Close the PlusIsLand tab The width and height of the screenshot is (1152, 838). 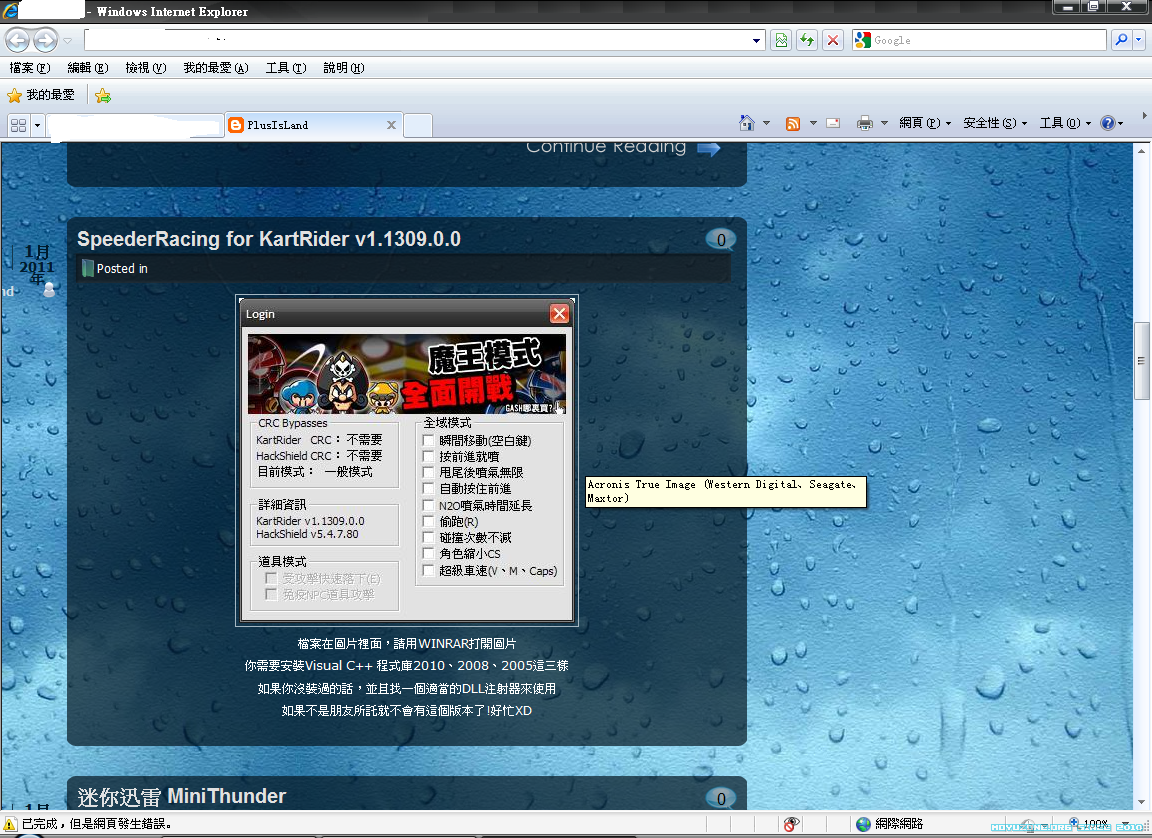point(392,125)
